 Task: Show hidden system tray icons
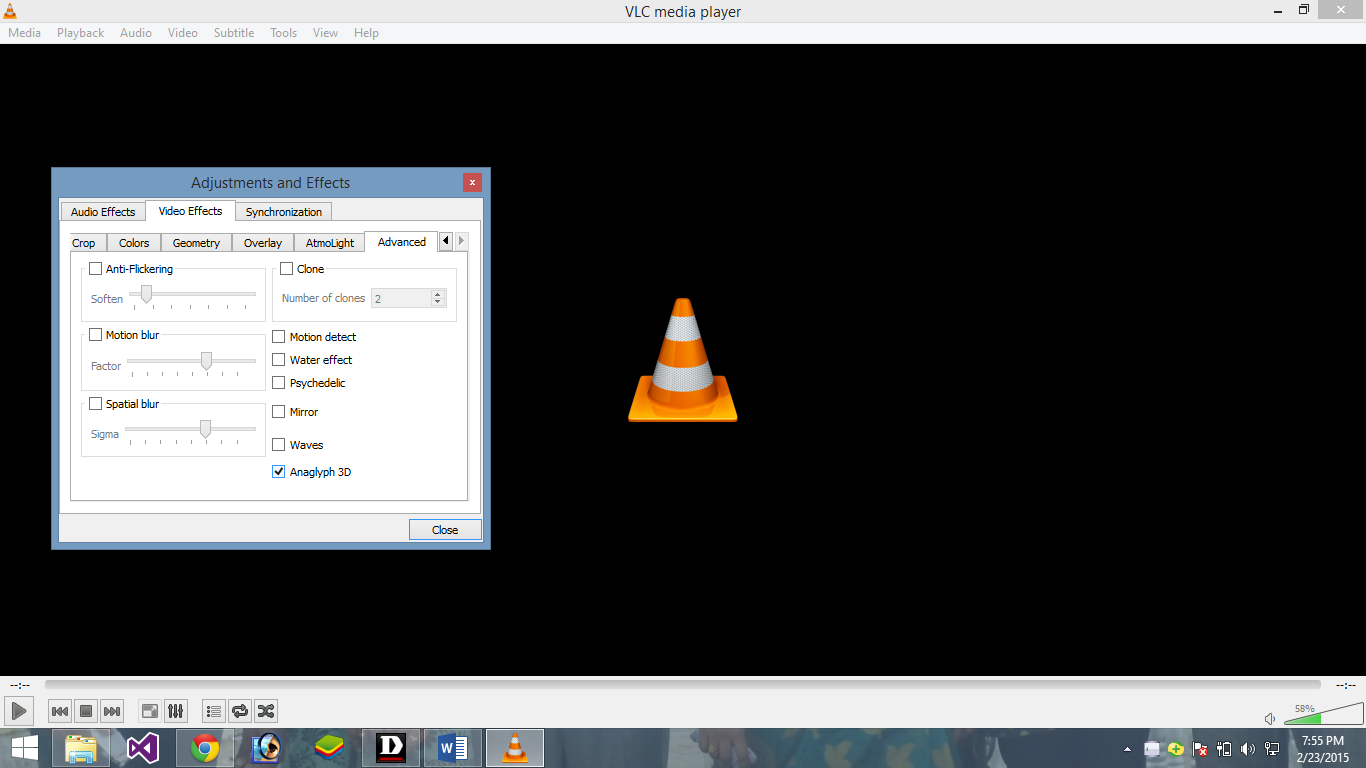[x=1128, y=748]
